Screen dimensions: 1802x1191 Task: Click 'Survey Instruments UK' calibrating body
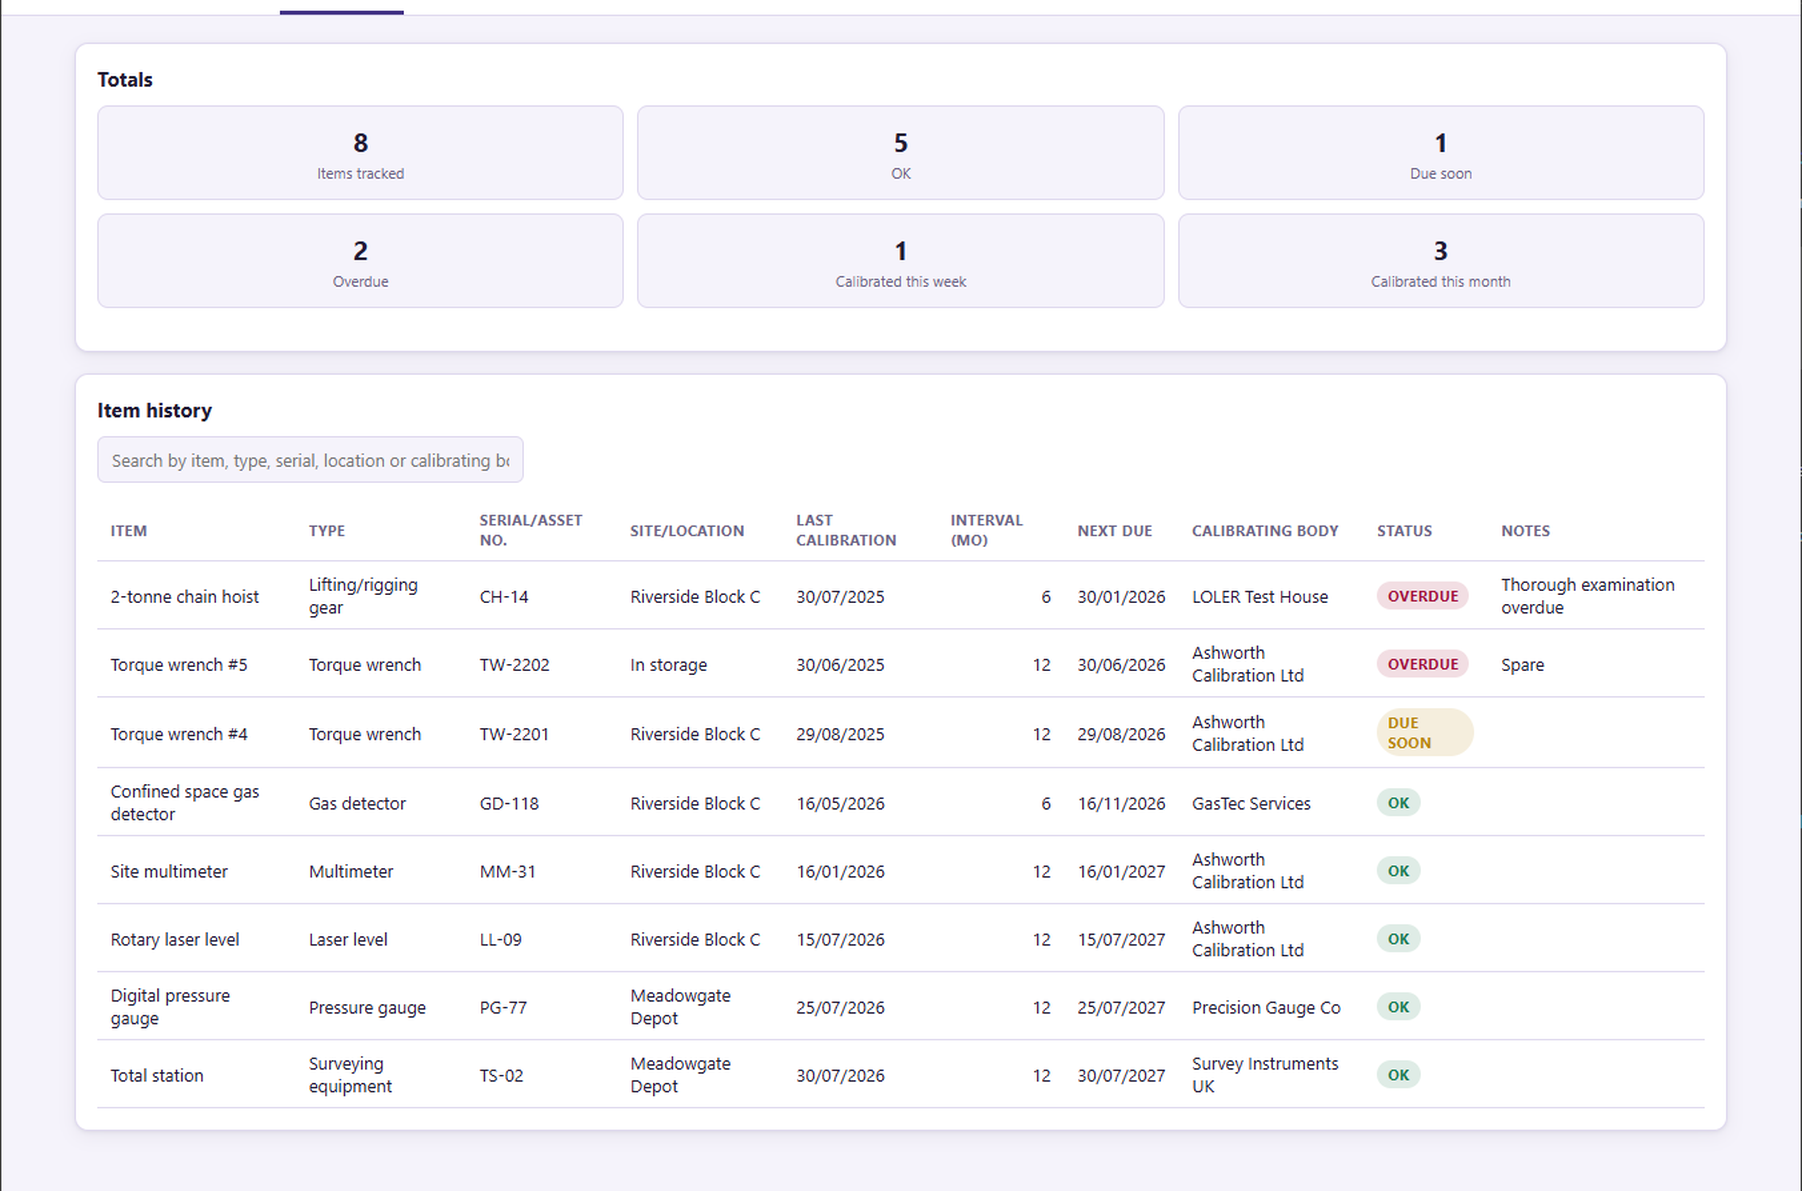pyautogui.click(x=1265, y=1075)
